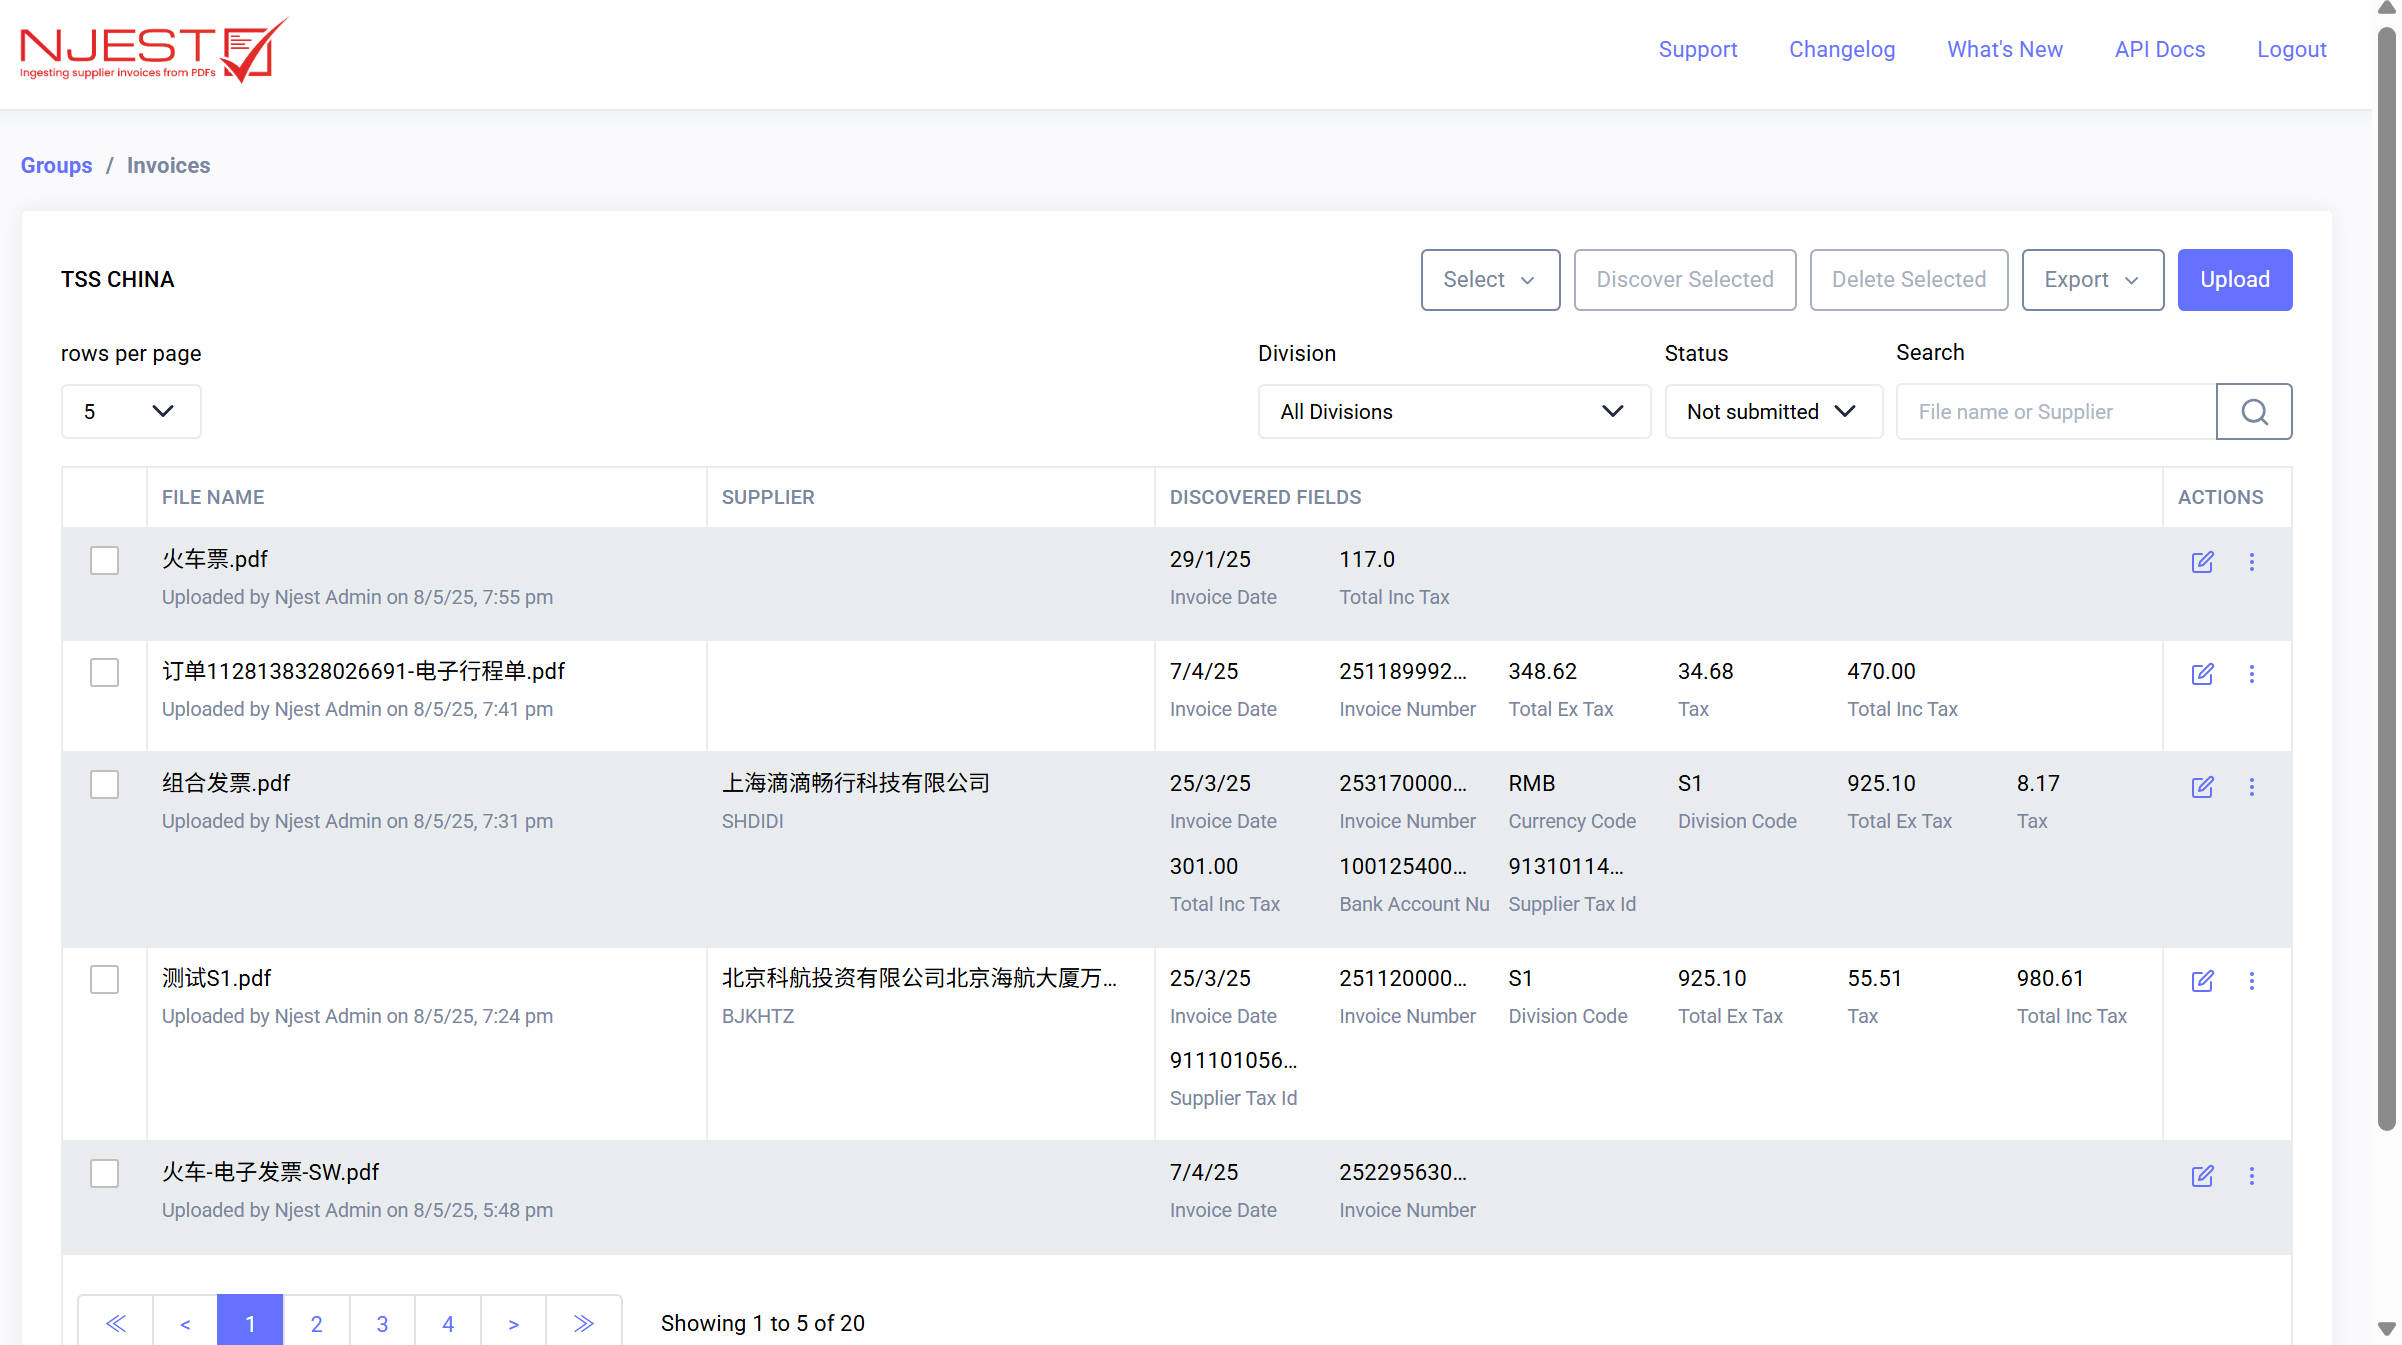Click Logout
Viewport: 2402px width, 1345px height.
2291,49
